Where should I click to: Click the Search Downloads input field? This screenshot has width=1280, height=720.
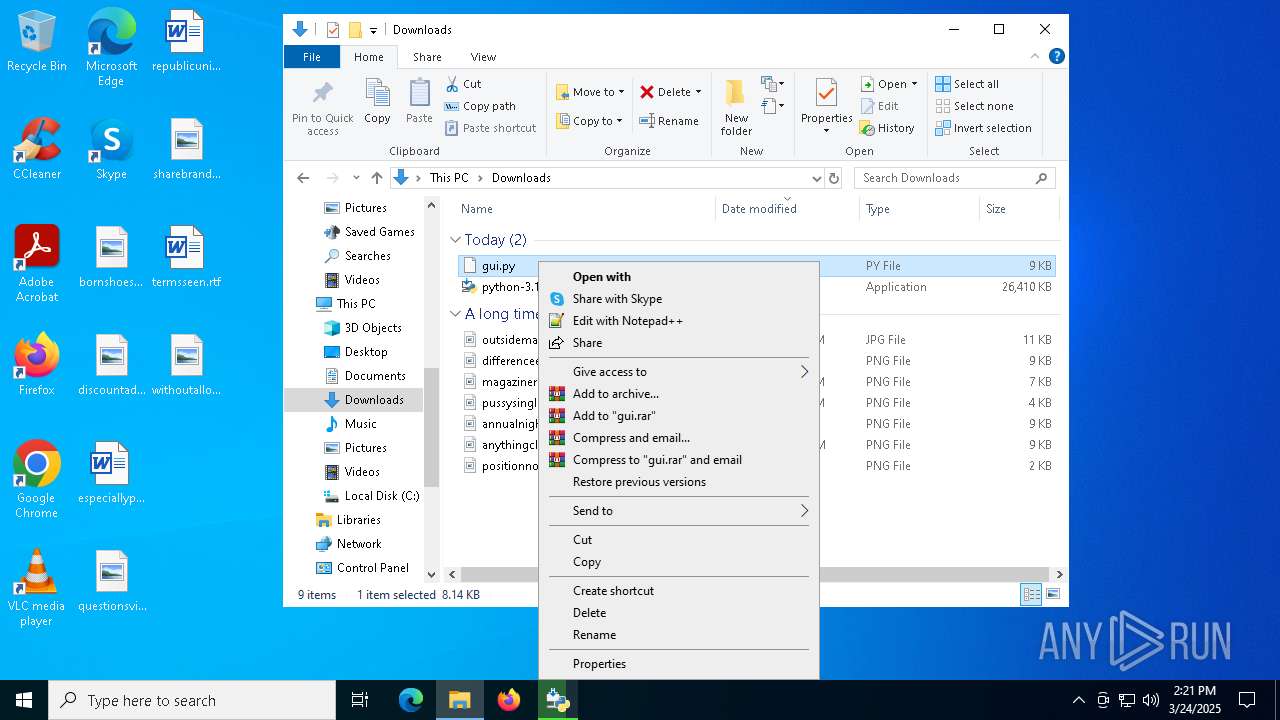[x=945, y=178]
